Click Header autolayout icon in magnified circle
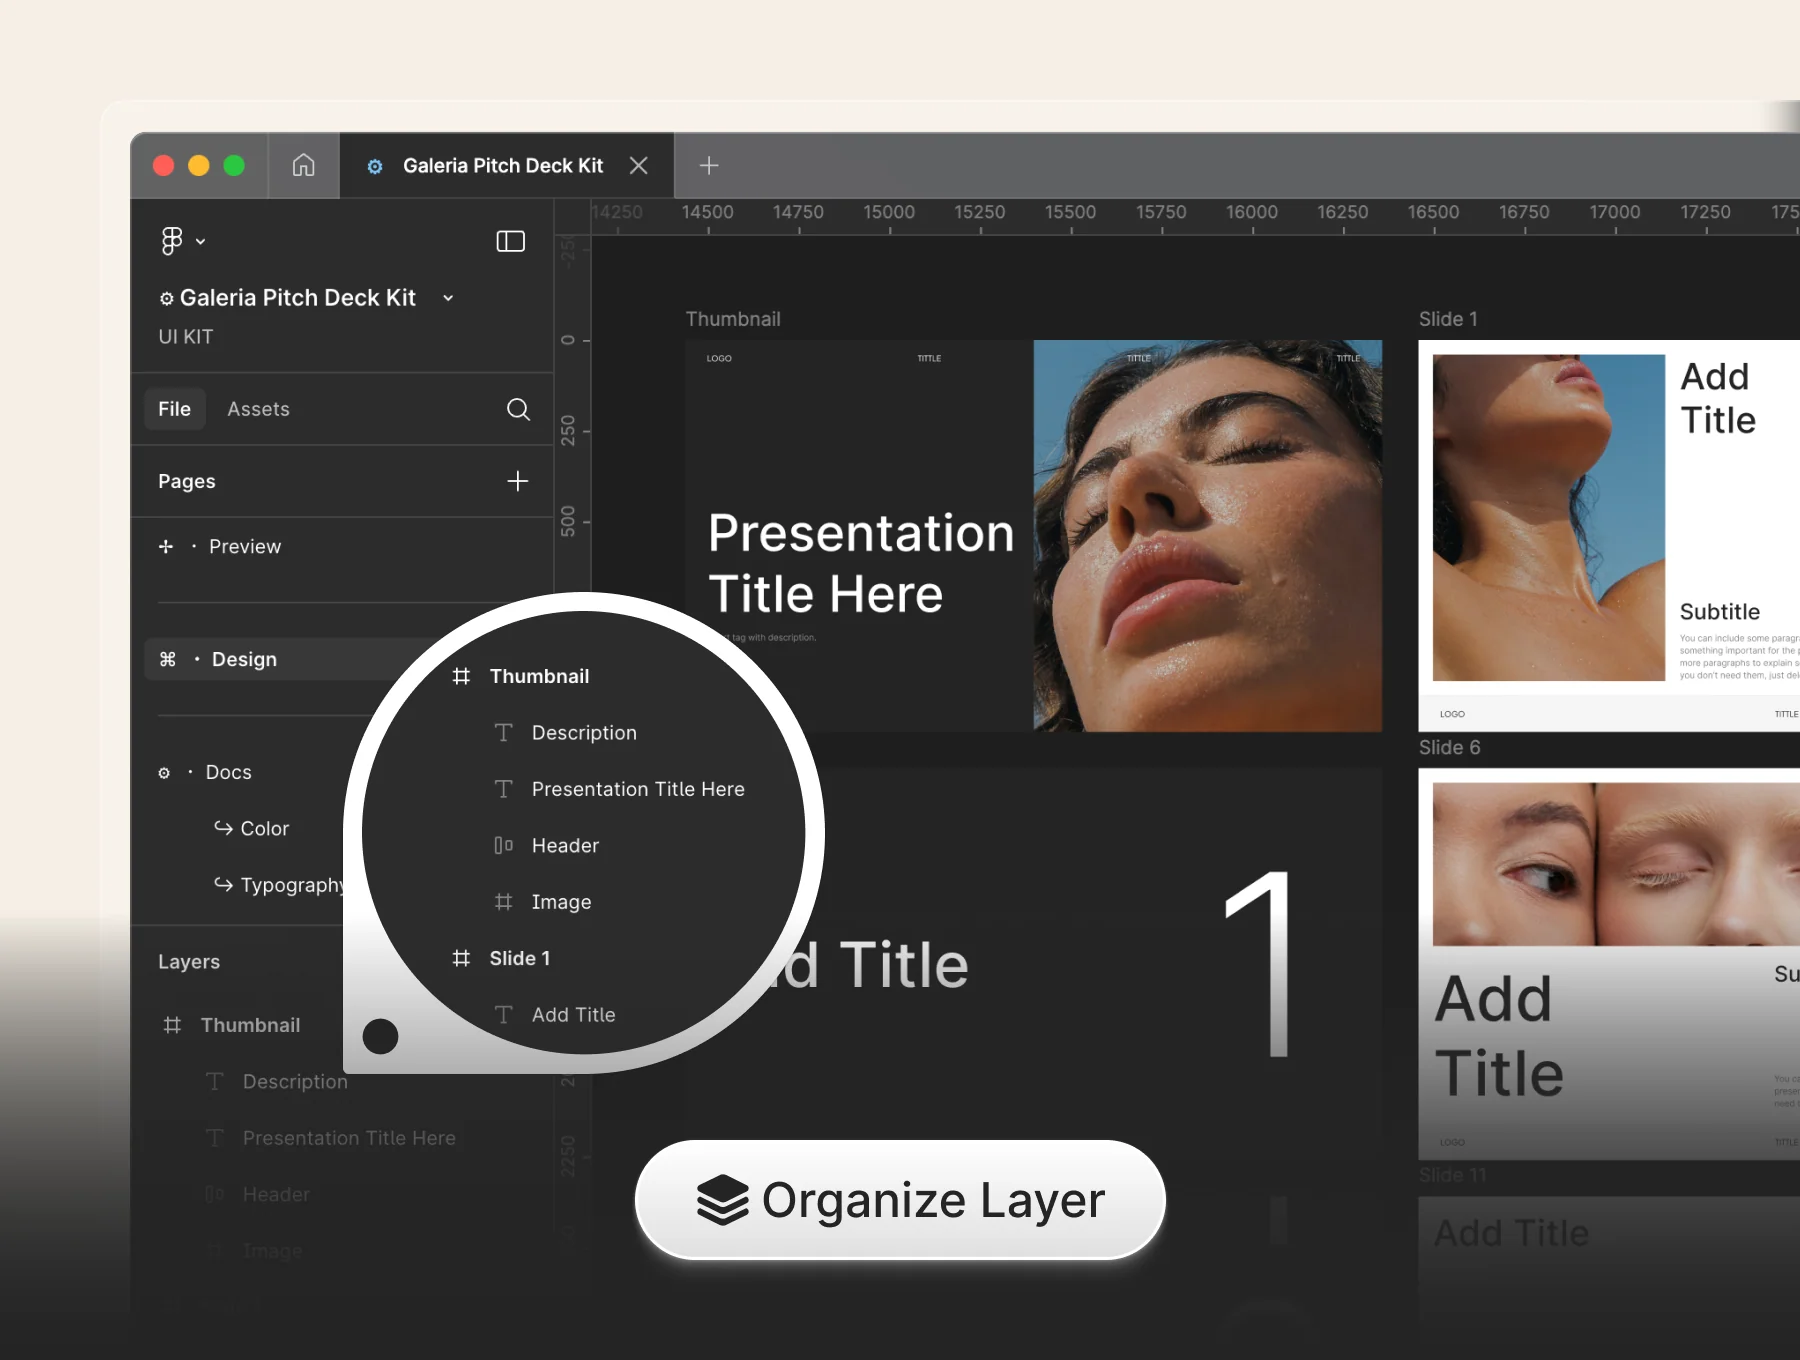The image size is (1800, 1360). 504,846
